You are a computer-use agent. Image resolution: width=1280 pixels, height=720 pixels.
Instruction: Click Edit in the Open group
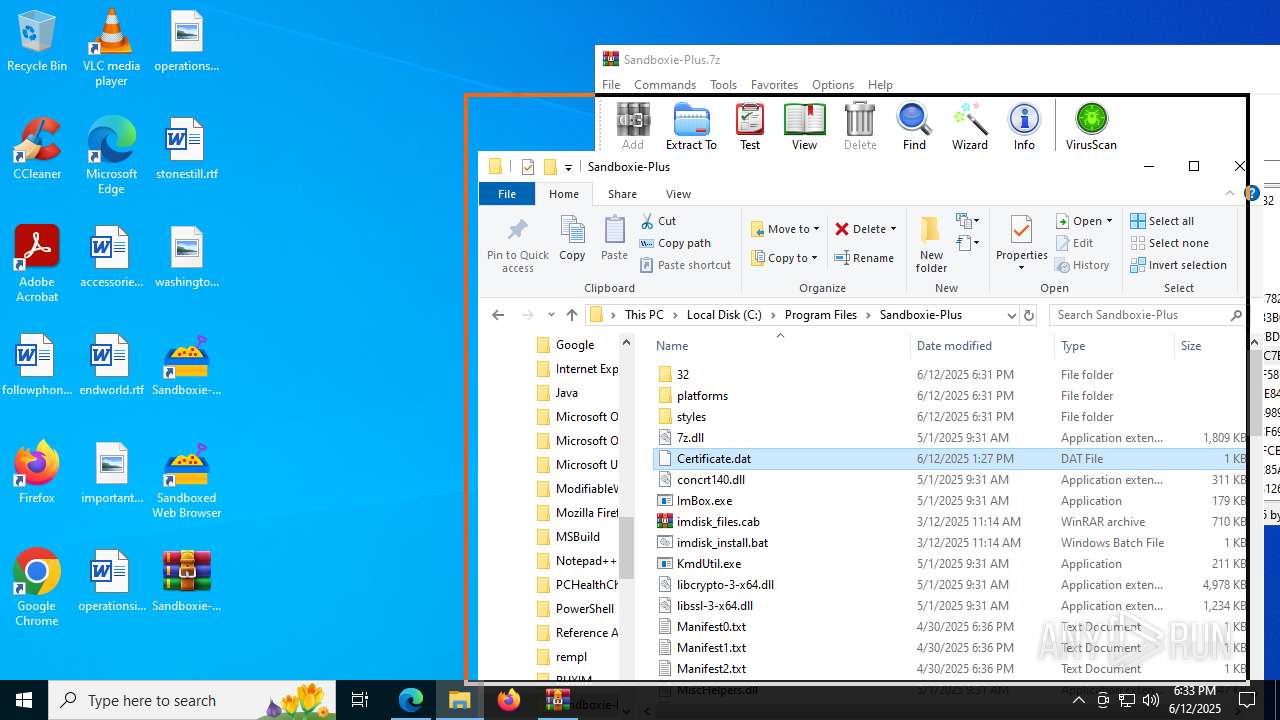pyautogui.click(x=1075, y=243)
